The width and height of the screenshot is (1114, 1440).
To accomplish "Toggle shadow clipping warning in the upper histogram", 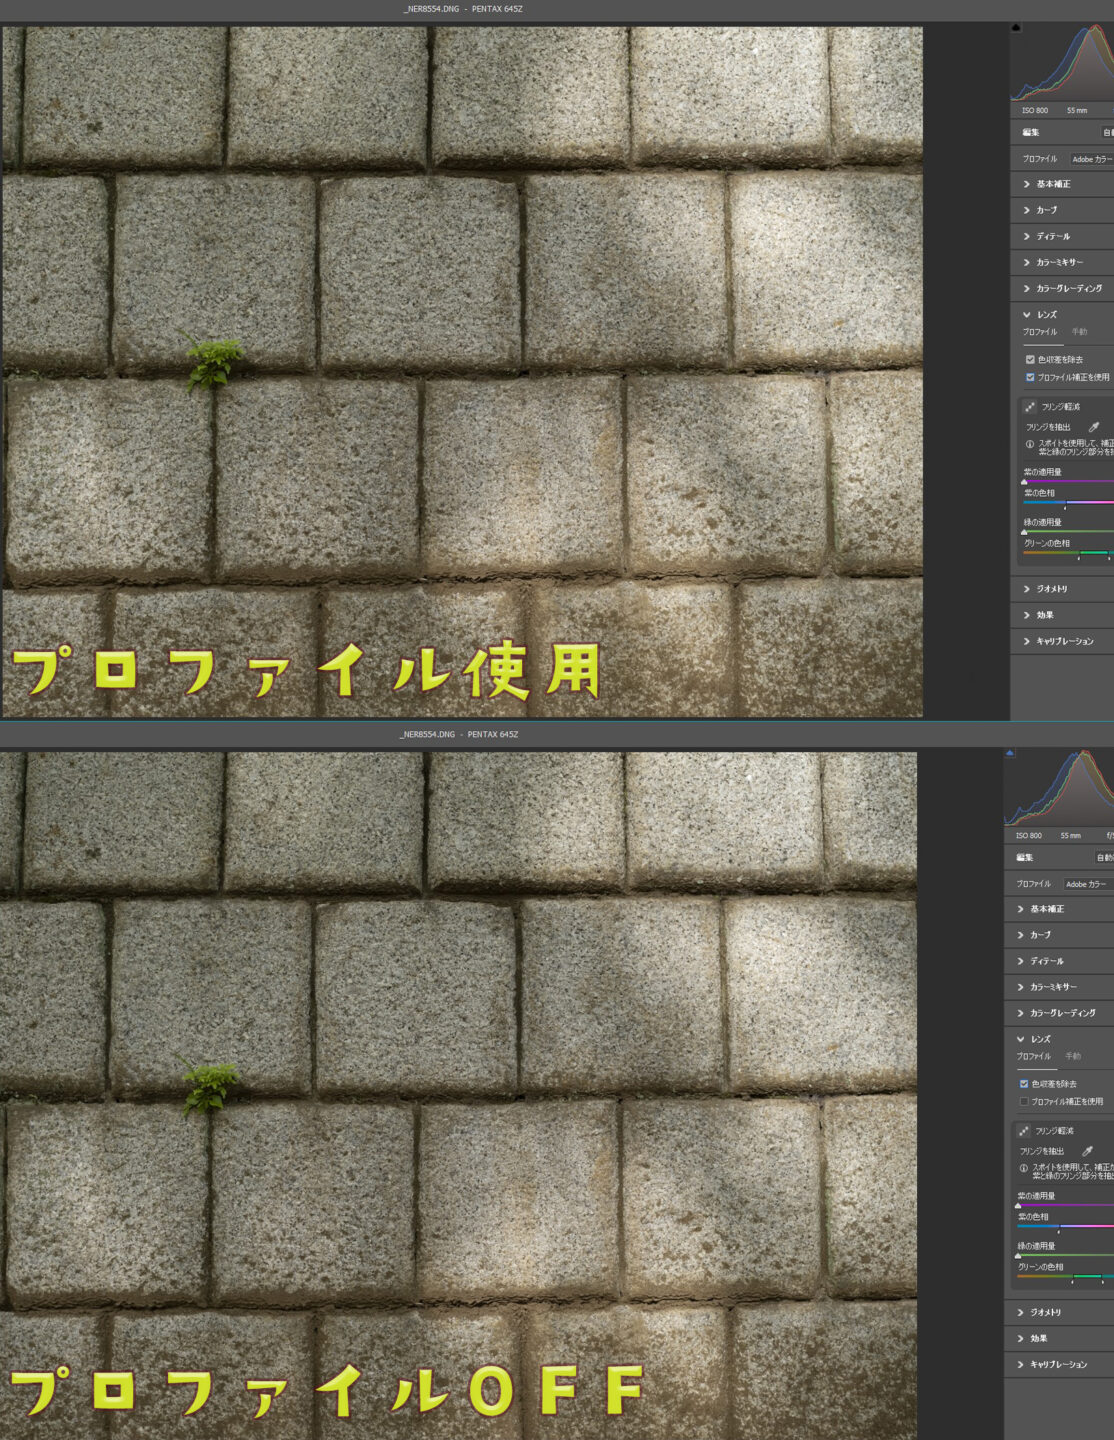I will [x=1017, y=28].
